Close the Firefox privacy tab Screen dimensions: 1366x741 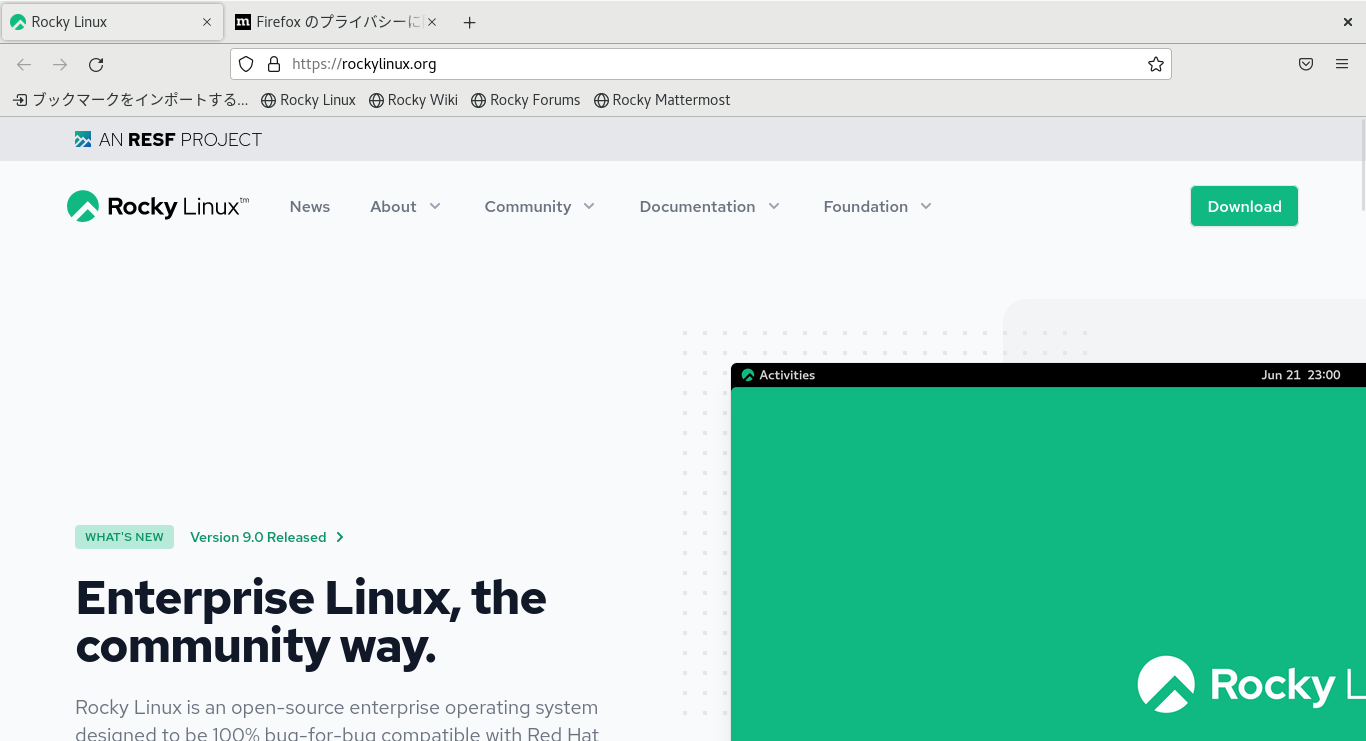coord(432,22)
